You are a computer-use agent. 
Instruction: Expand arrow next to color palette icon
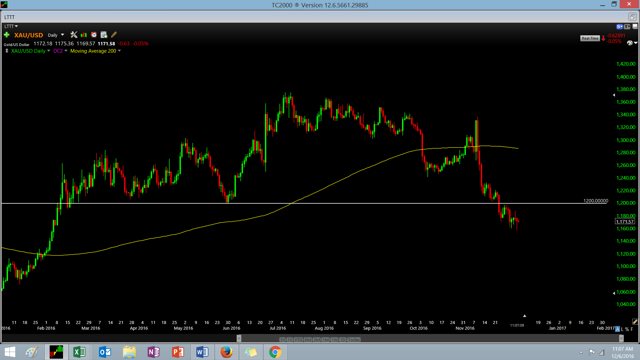point(636,43)
